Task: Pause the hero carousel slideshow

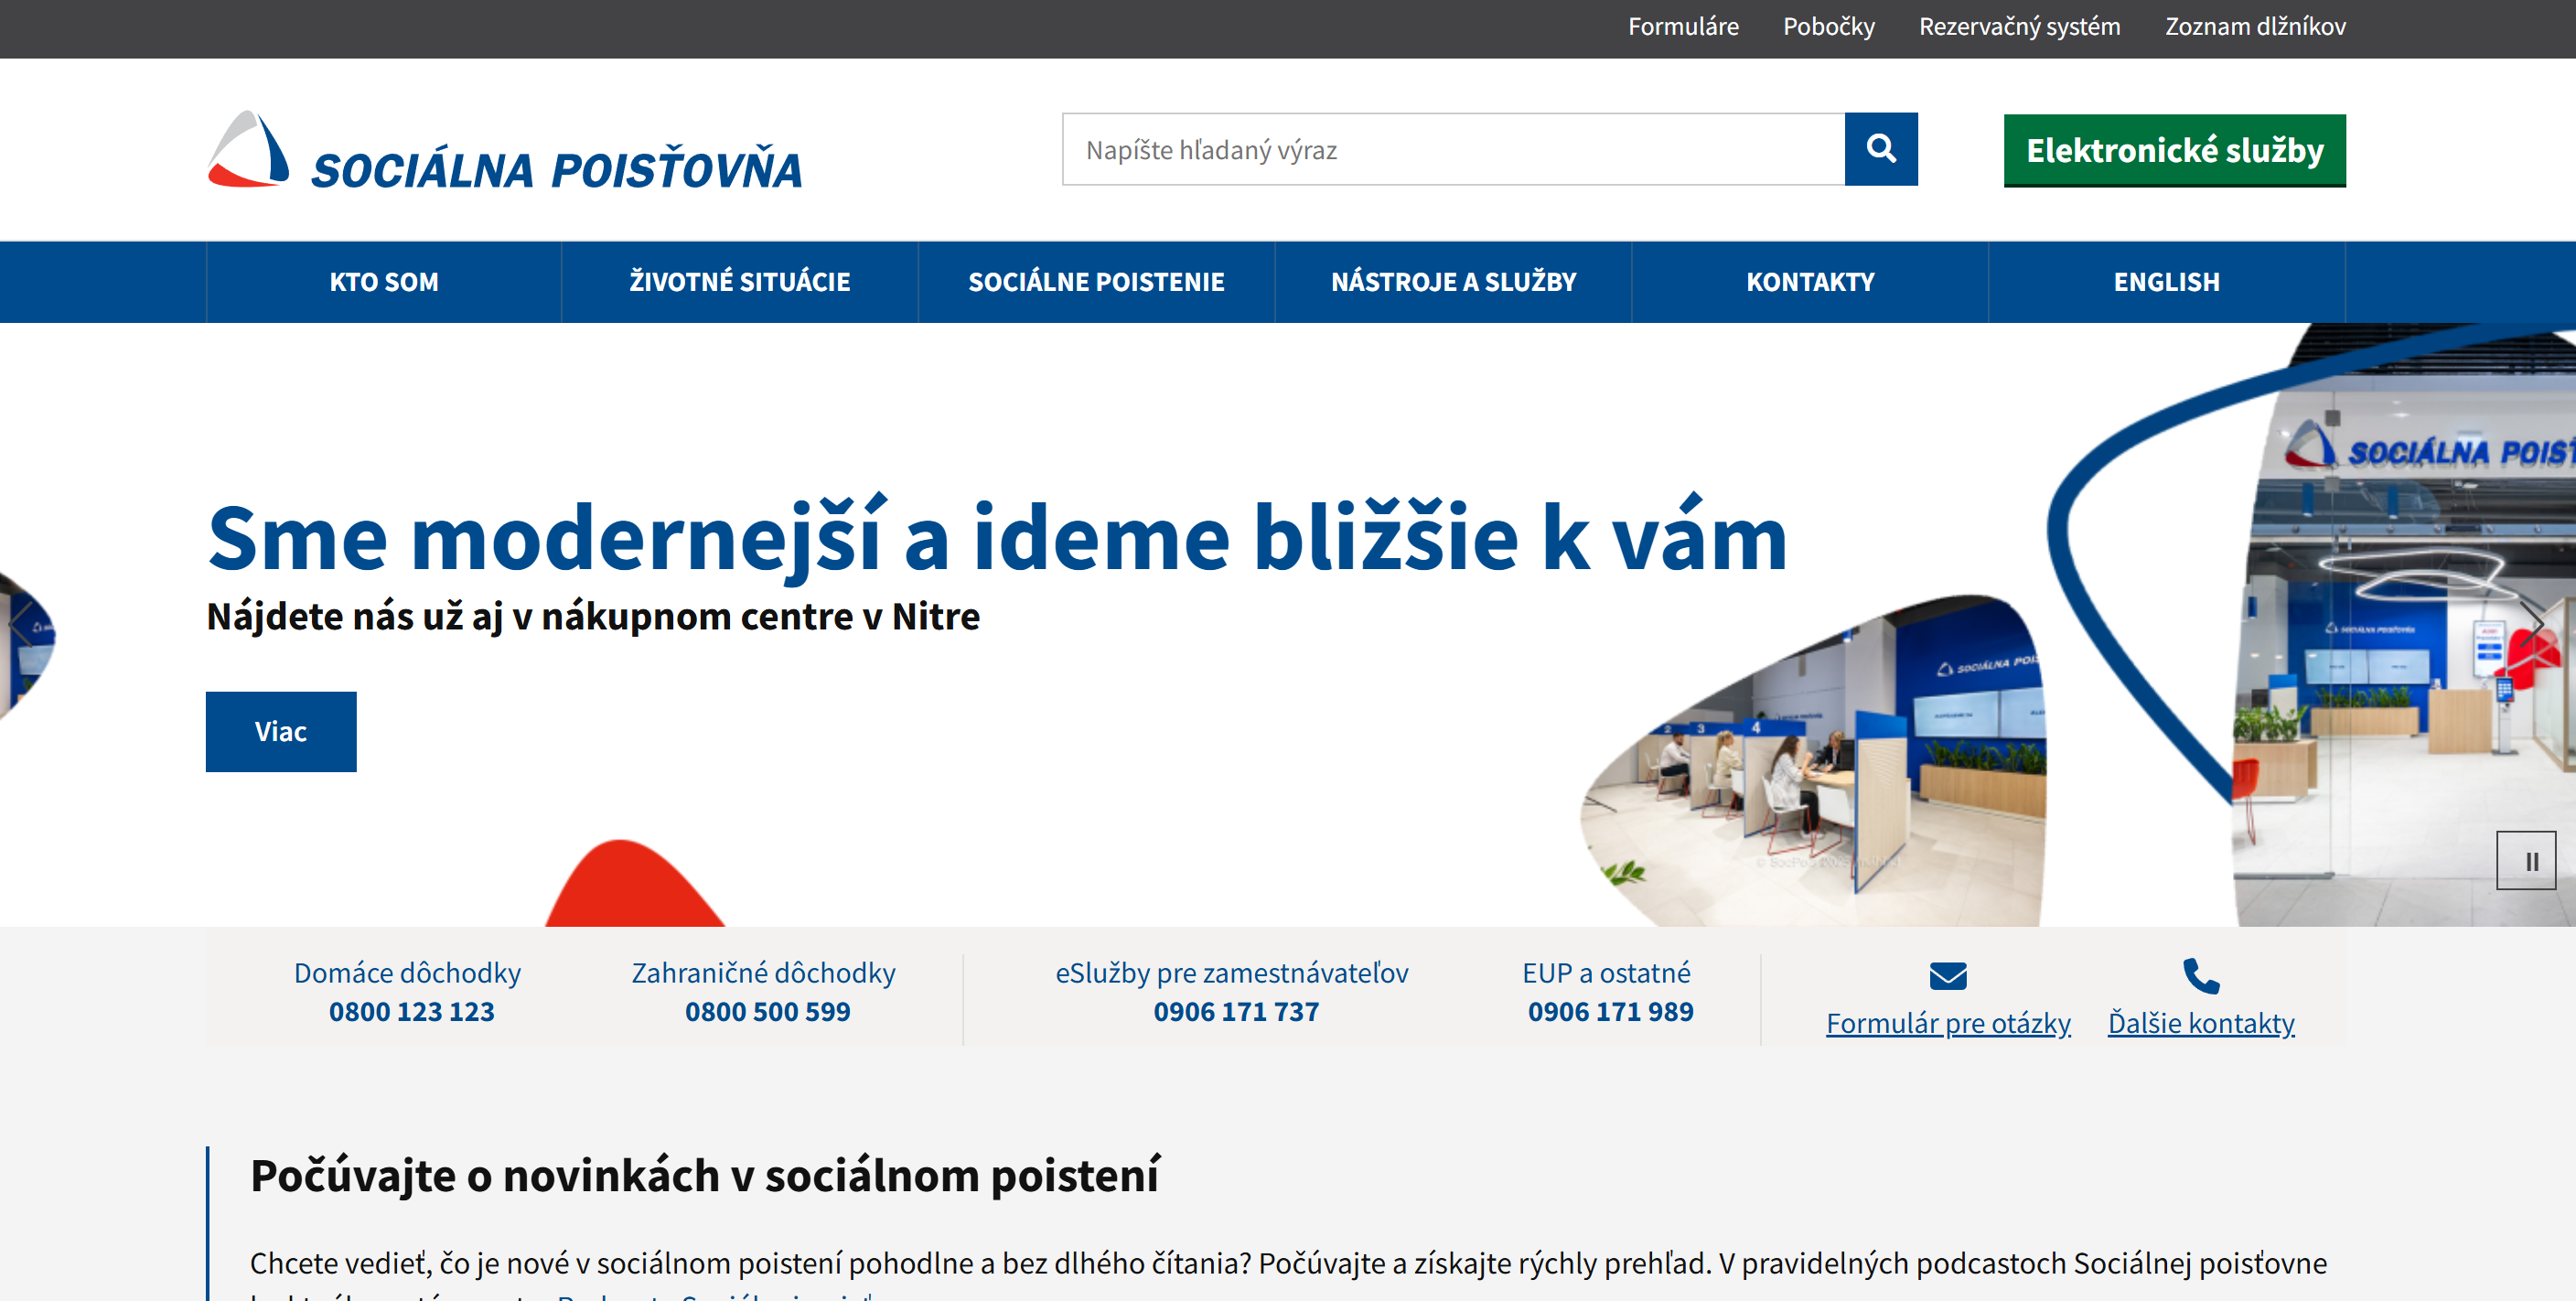Action: 2525,860
